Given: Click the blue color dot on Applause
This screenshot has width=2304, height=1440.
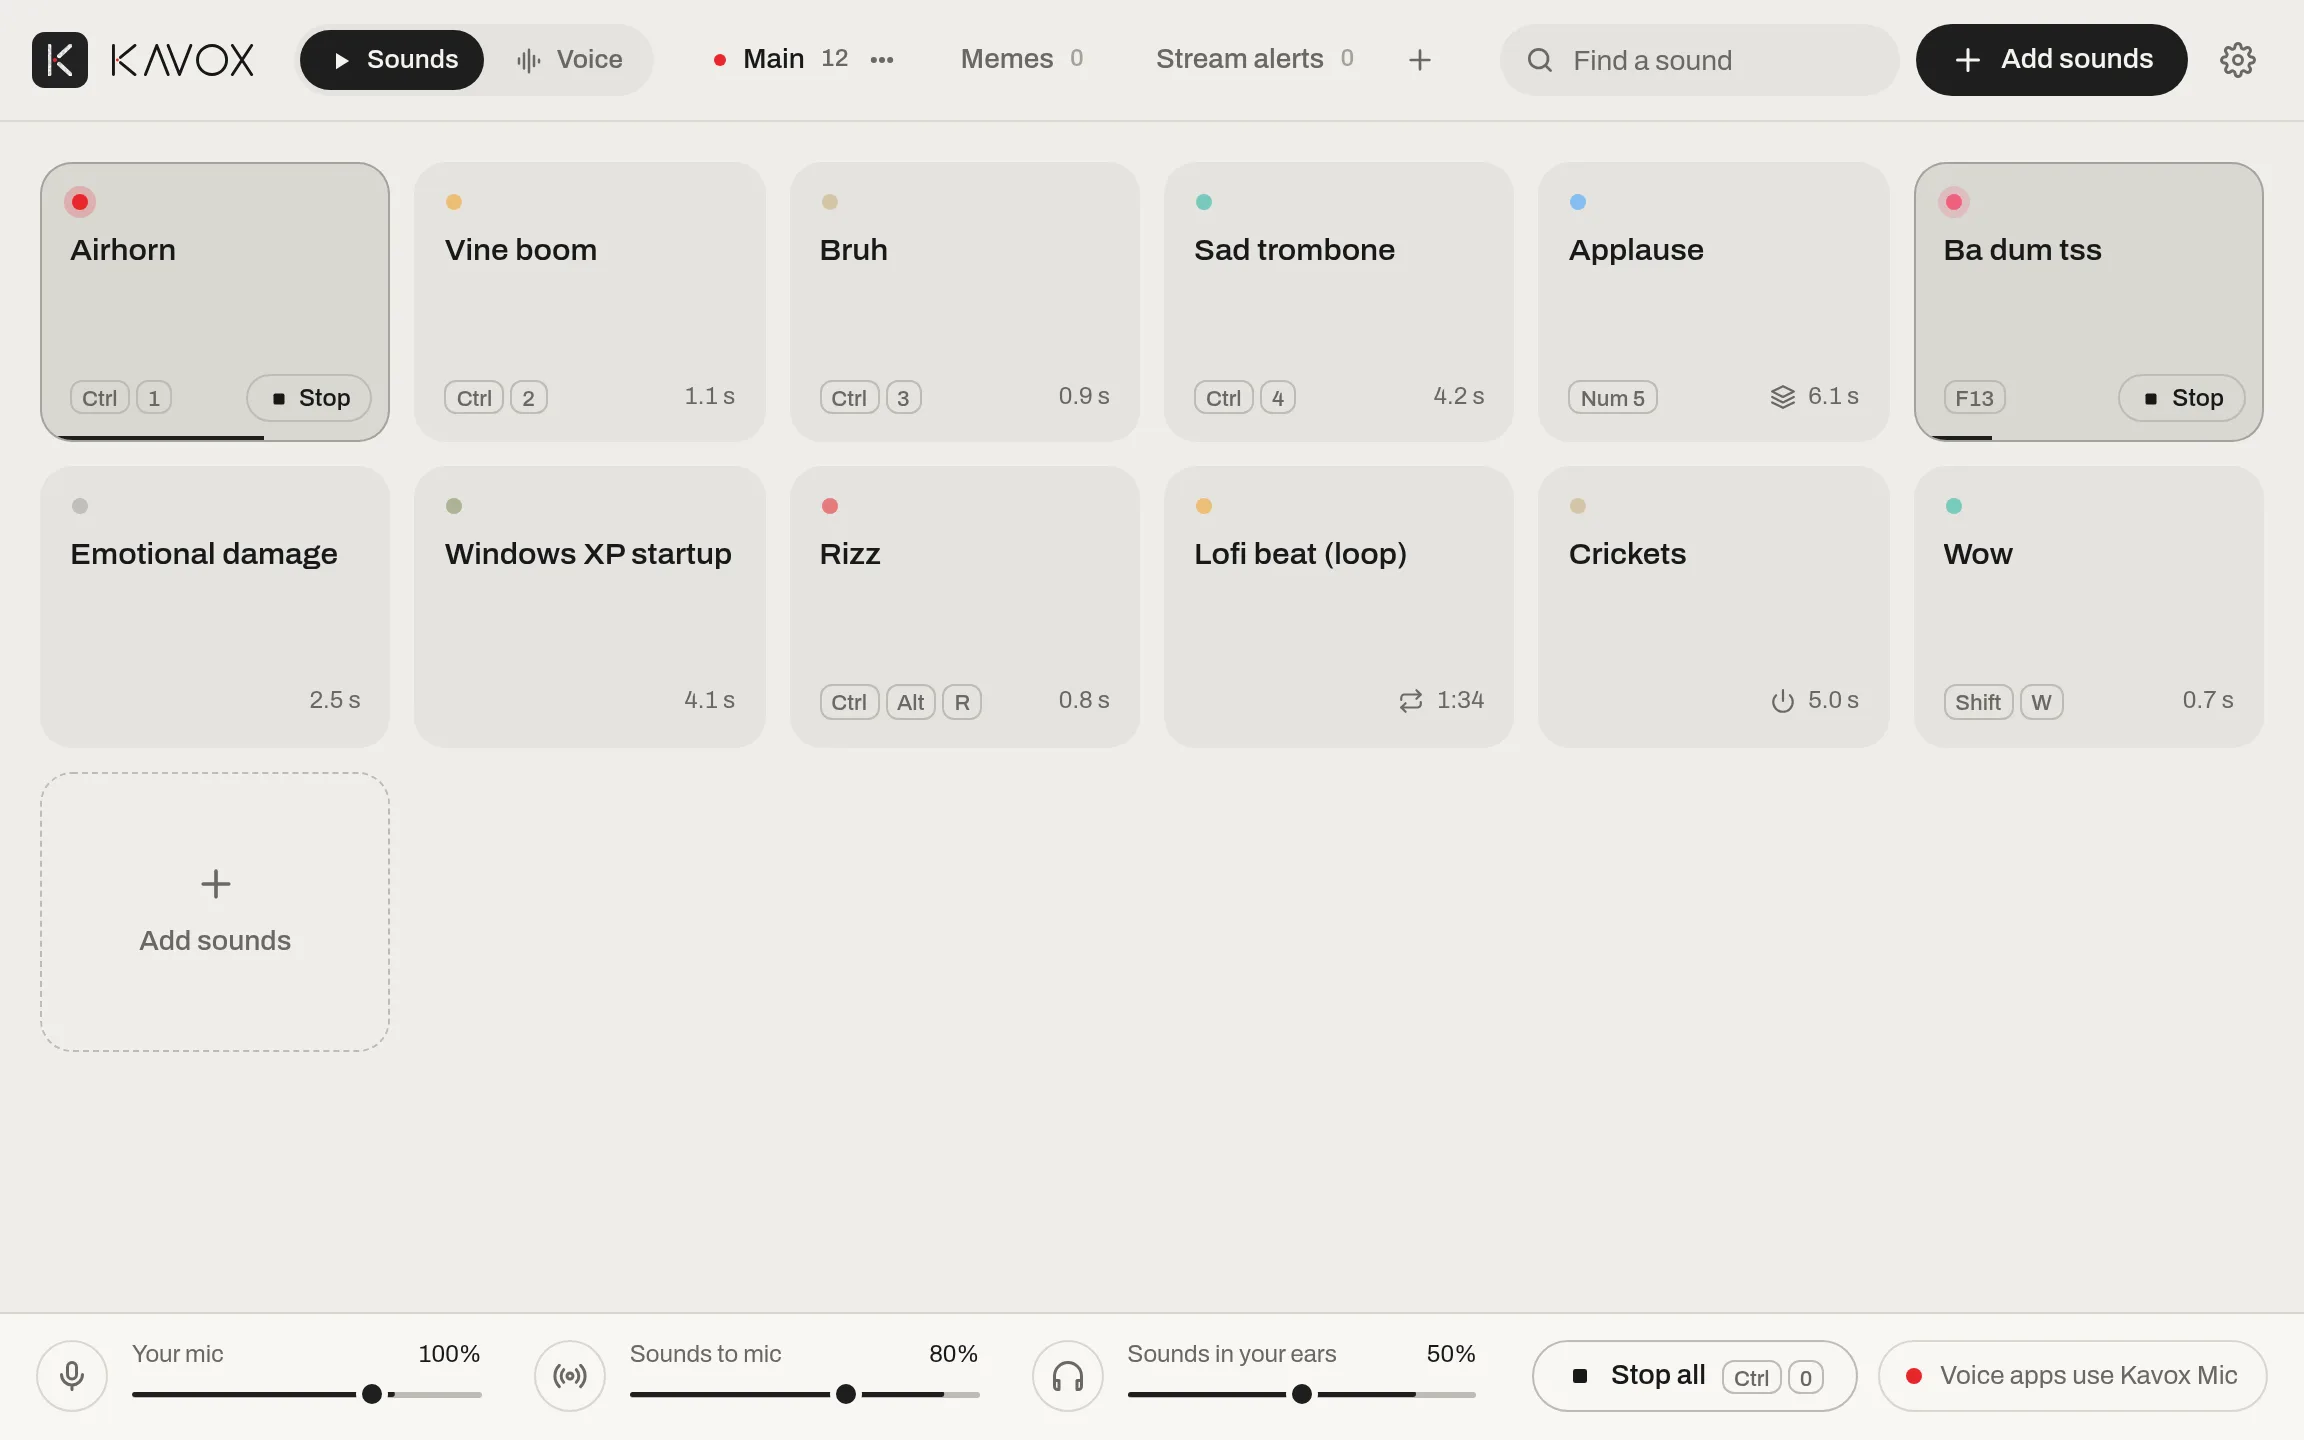Looking at the screenshot, I should pyautogui.click(x=1578, y=202).
